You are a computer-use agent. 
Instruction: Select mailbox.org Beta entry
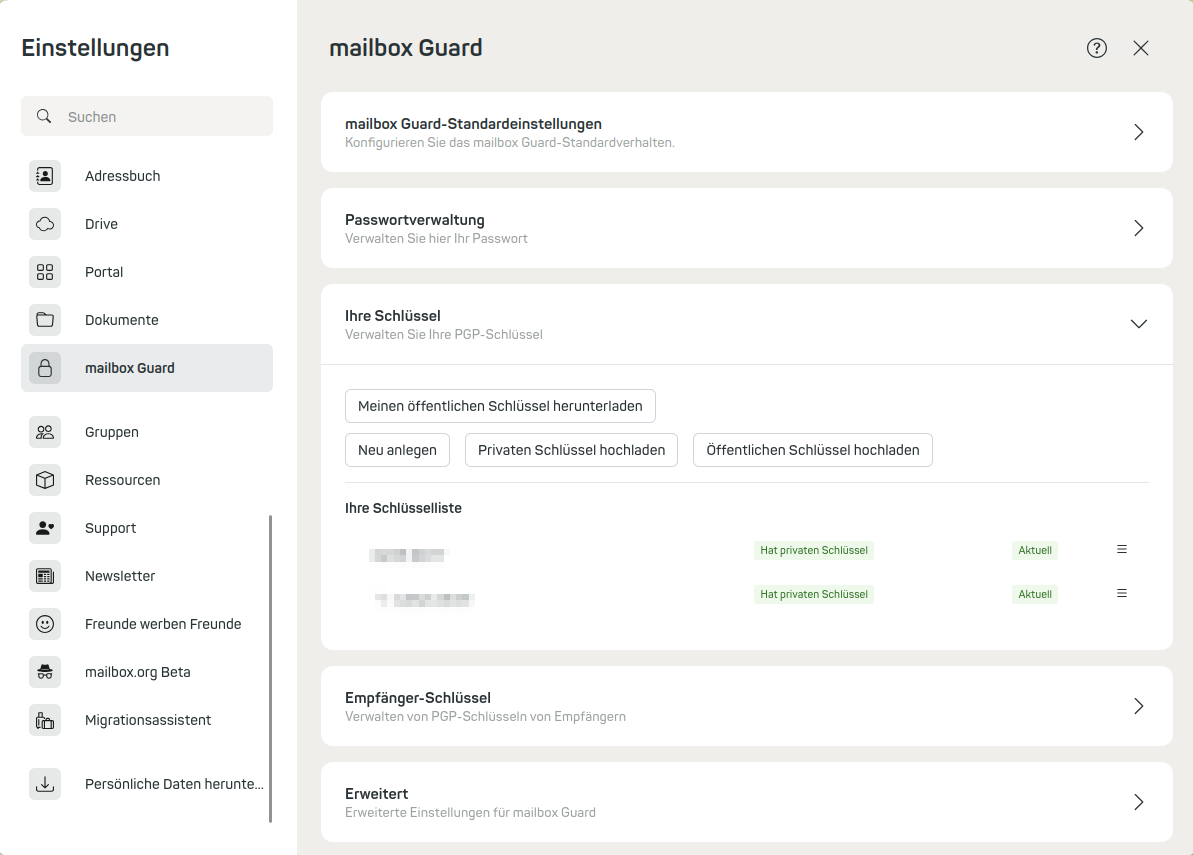tap(147, 672)
